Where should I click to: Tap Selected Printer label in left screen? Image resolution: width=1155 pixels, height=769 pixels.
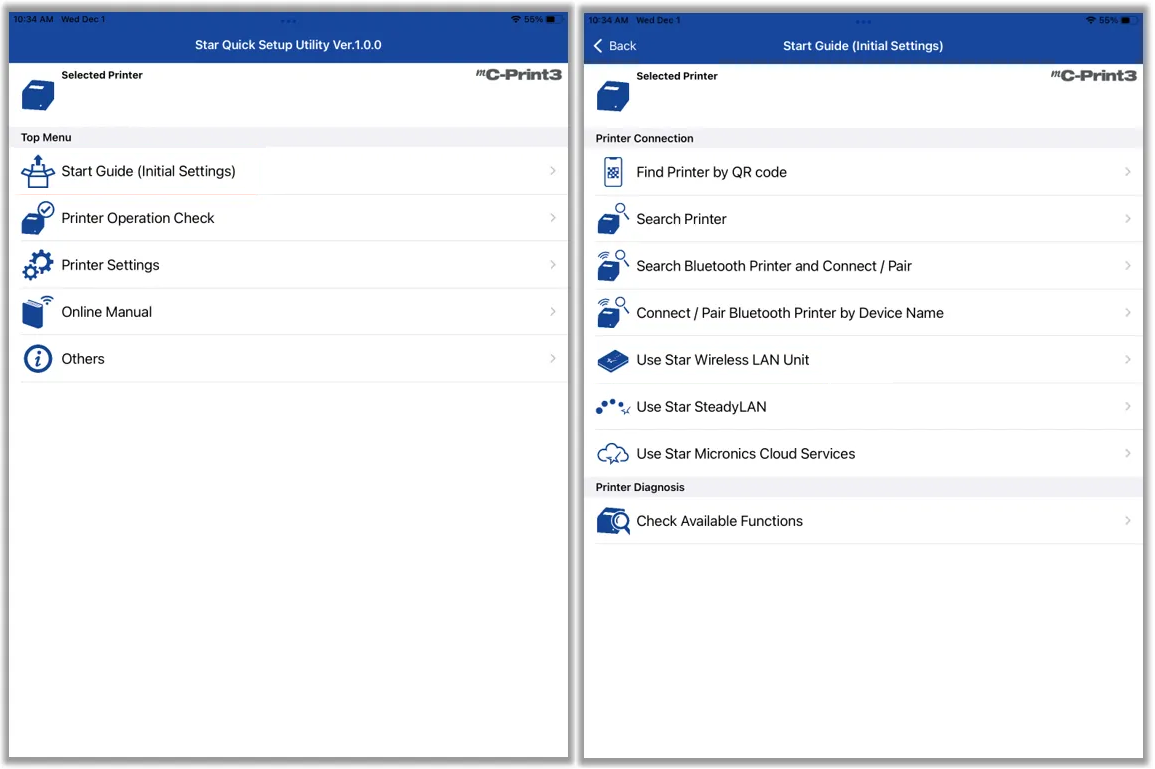click(x=102, y=75)
